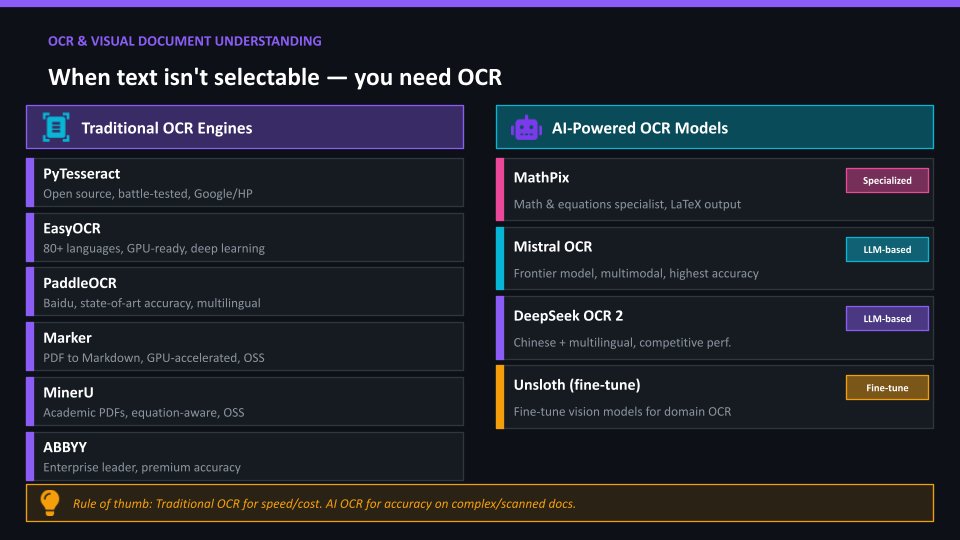Screen dimensions: 960x540
Task: Click 'Chinese + multilingual, competitive perf.' text
Action: pyautogui.click(x=622, y=343)
